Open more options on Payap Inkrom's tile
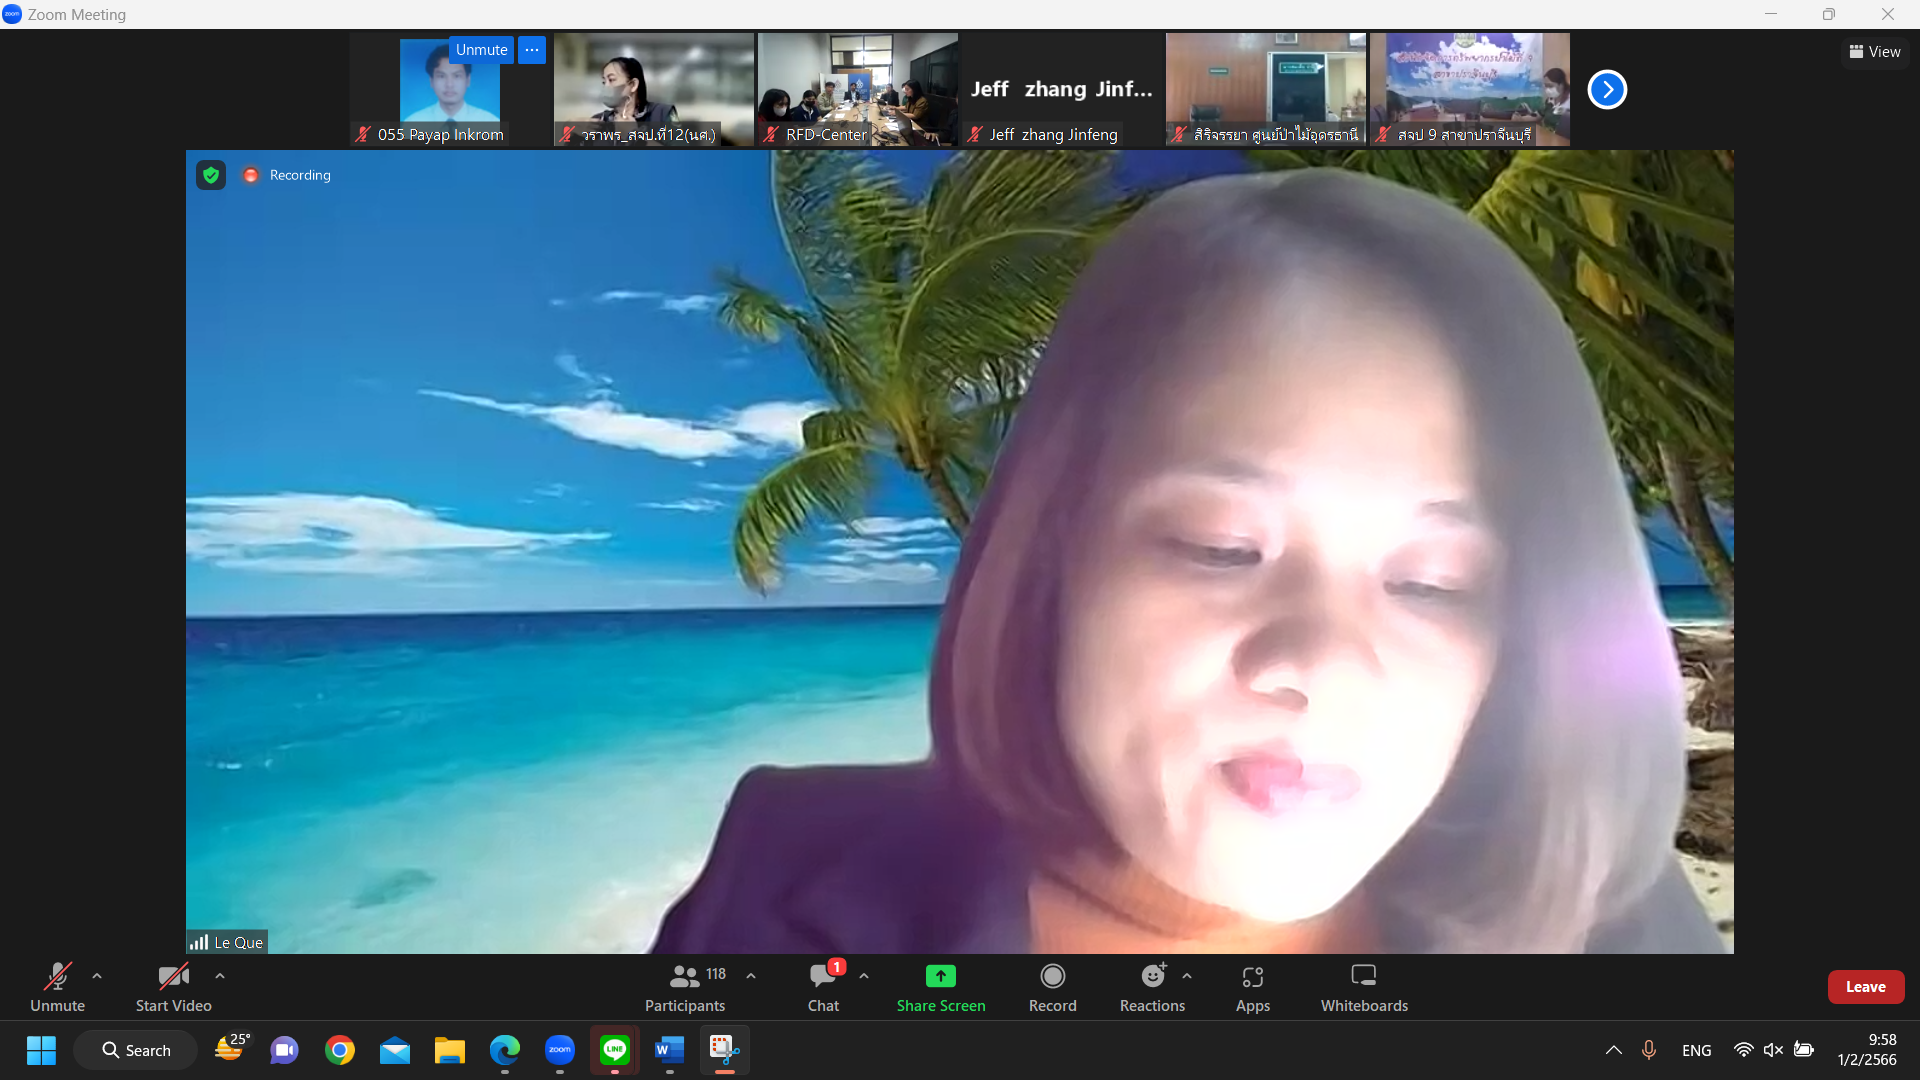This screenshot has width=1920, height=1080. (532, 50)
